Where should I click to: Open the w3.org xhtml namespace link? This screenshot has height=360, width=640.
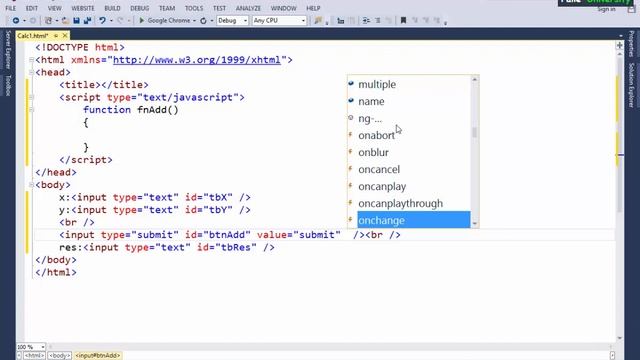197,60
